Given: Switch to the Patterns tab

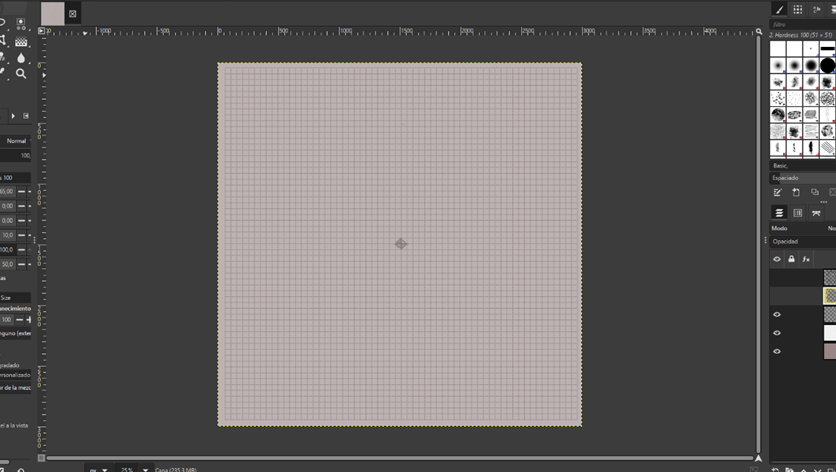Looking at the screenshot, I should [798, 9].
